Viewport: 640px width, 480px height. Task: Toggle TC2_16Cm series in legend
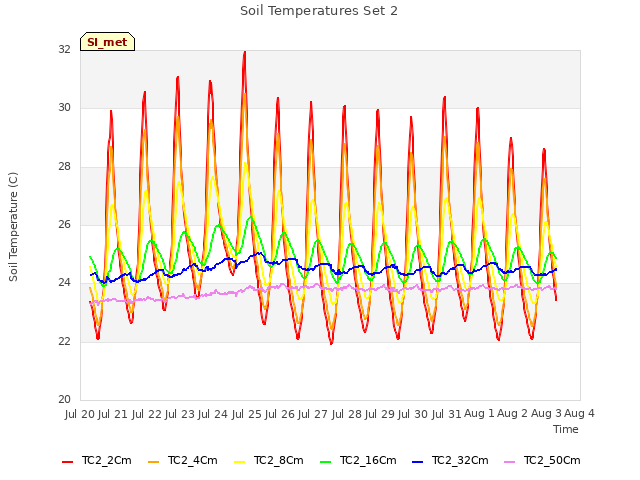358,460
